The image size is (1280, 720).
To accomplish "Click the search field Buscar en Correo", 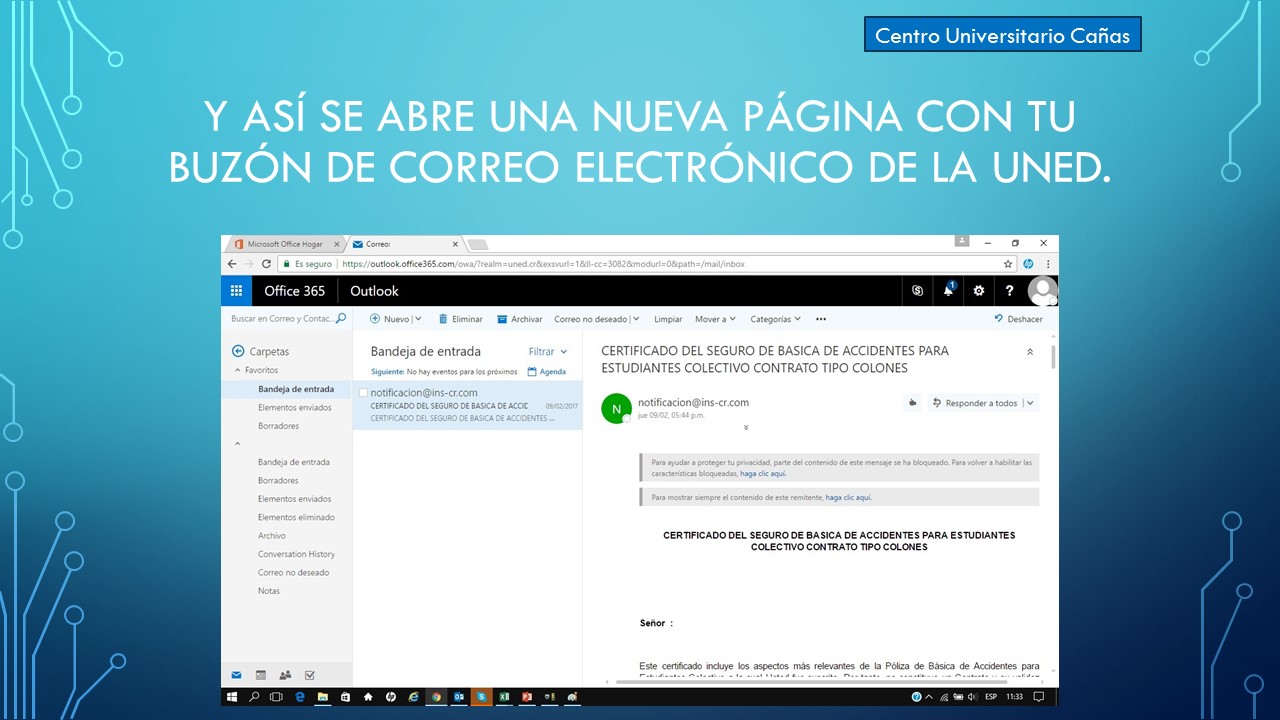I will 282,319.
